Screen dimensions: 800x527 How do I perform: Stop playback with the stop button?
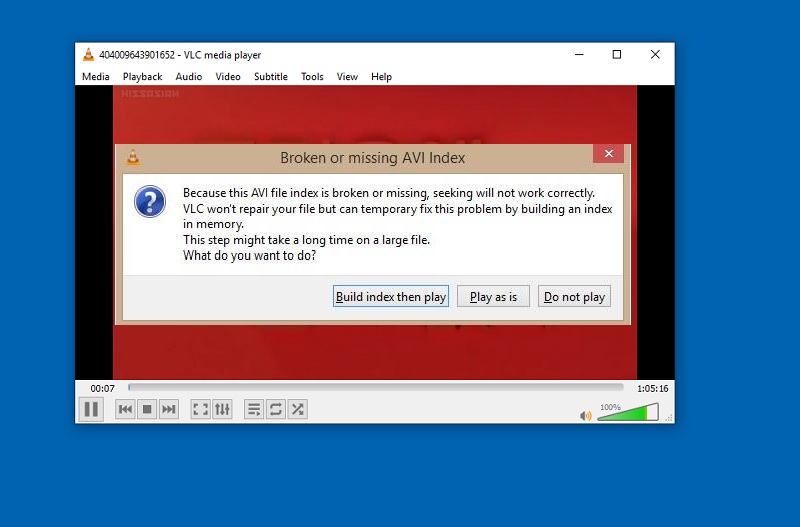[x=147, y=409]
